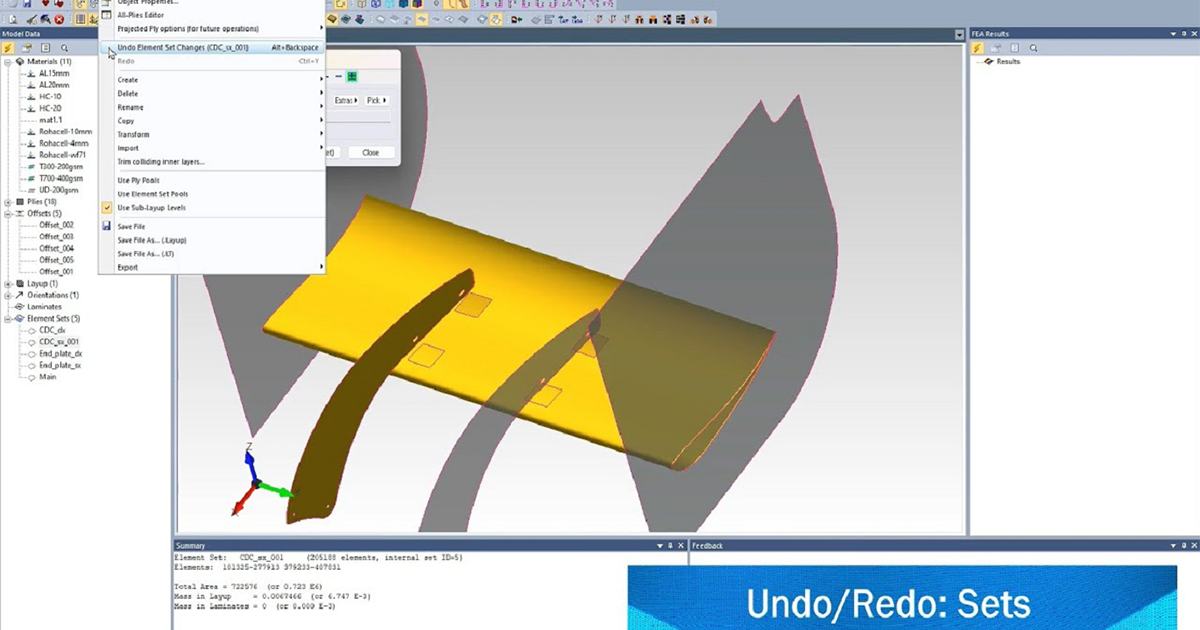The width and height of the screenshot is (1200, 630).
Task: Click the lightning bolt icon in FEA Results panel
Action: click(978, 47)
